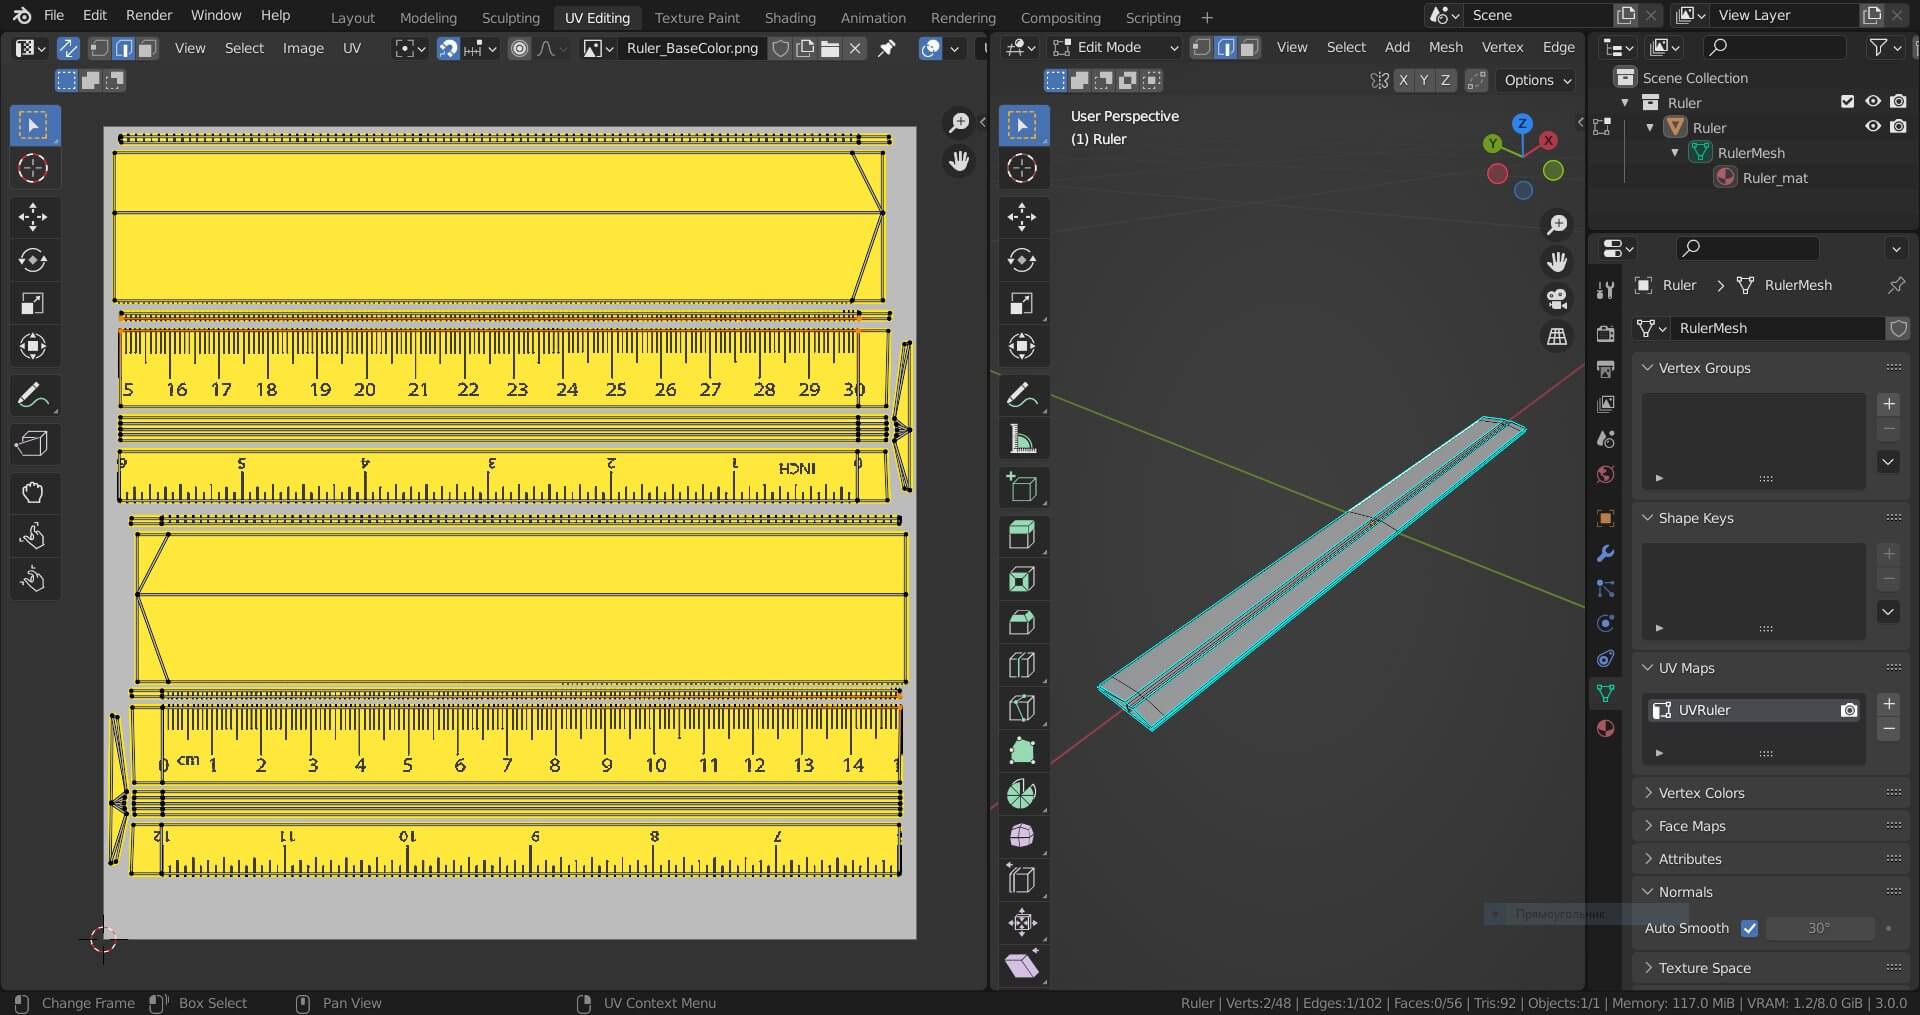1920x1015 pixels.
Task: Select the Rip Region tool in UV editor
Action: pyautogui.click(x=33, y=443)
